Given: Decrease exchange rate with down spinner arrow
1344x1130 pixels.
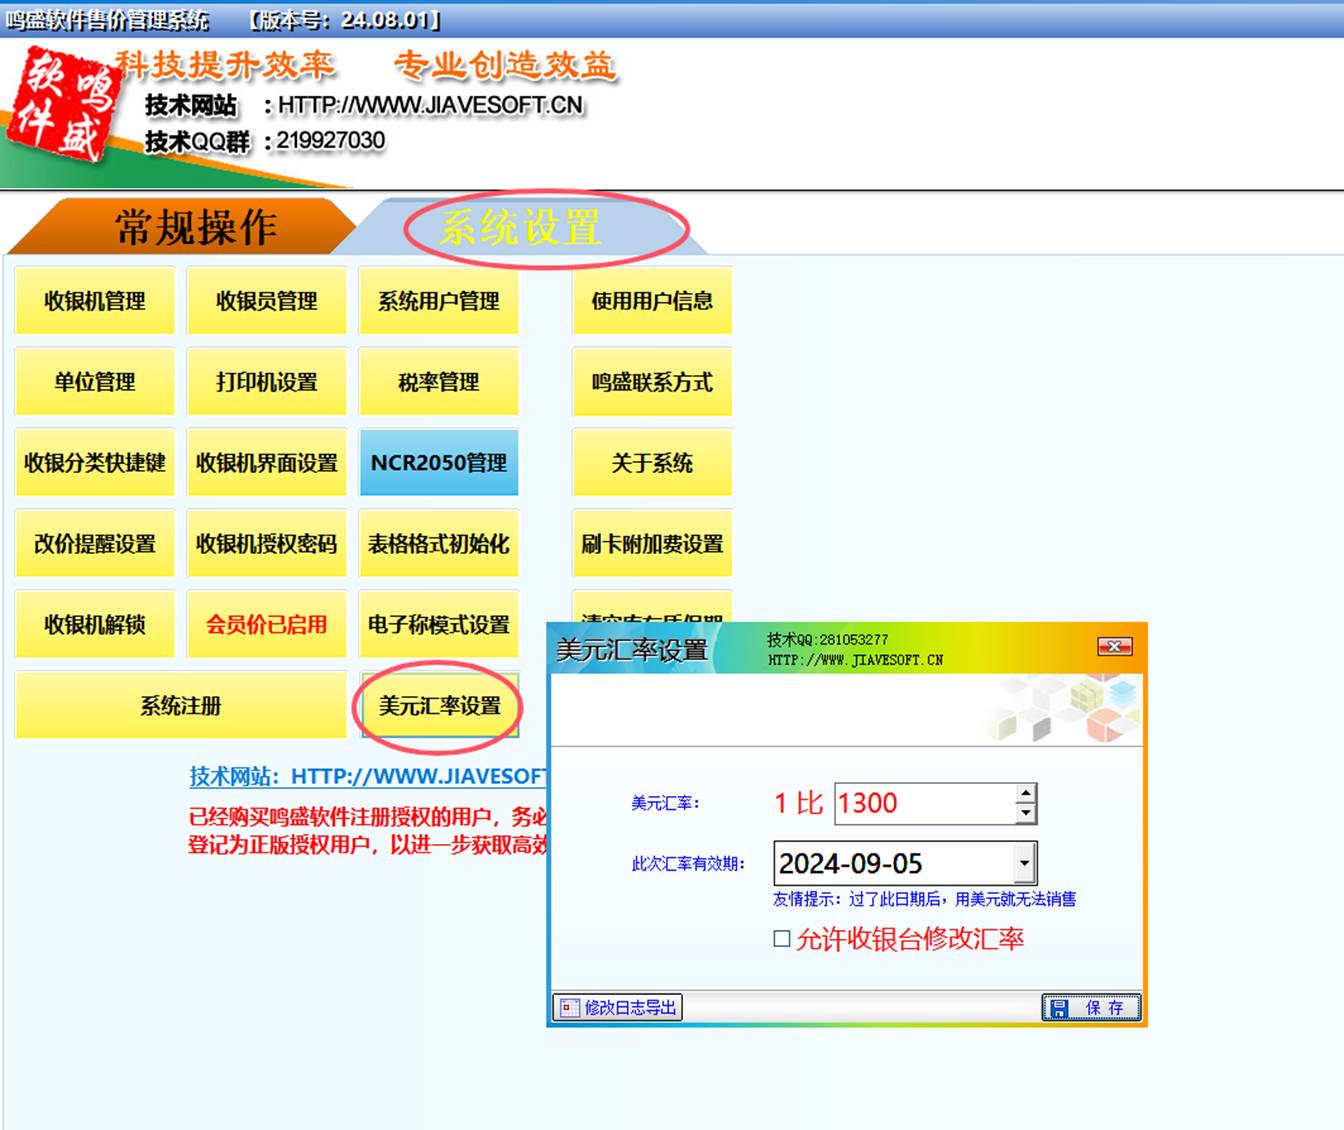Looking at the screenshot, I should coord(1025,814).
